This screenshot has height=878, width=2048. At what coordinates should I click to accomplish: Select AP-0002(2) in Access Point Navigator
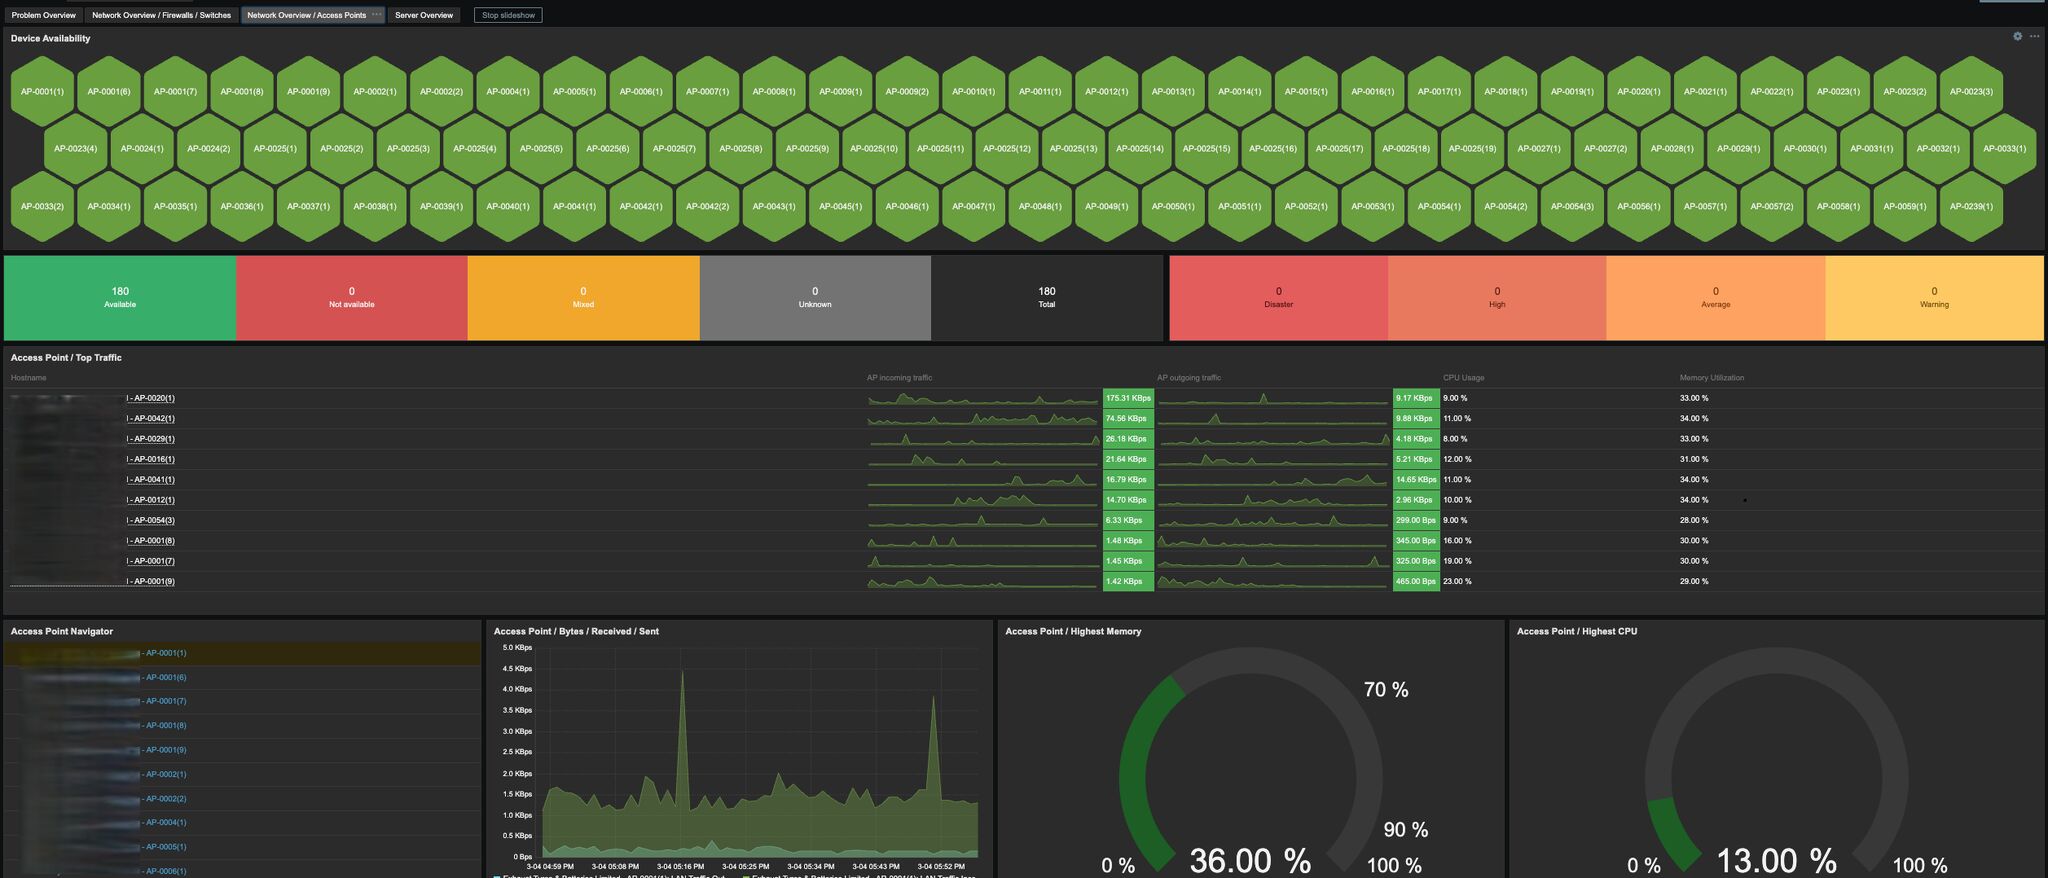click(x=165, y=798)
